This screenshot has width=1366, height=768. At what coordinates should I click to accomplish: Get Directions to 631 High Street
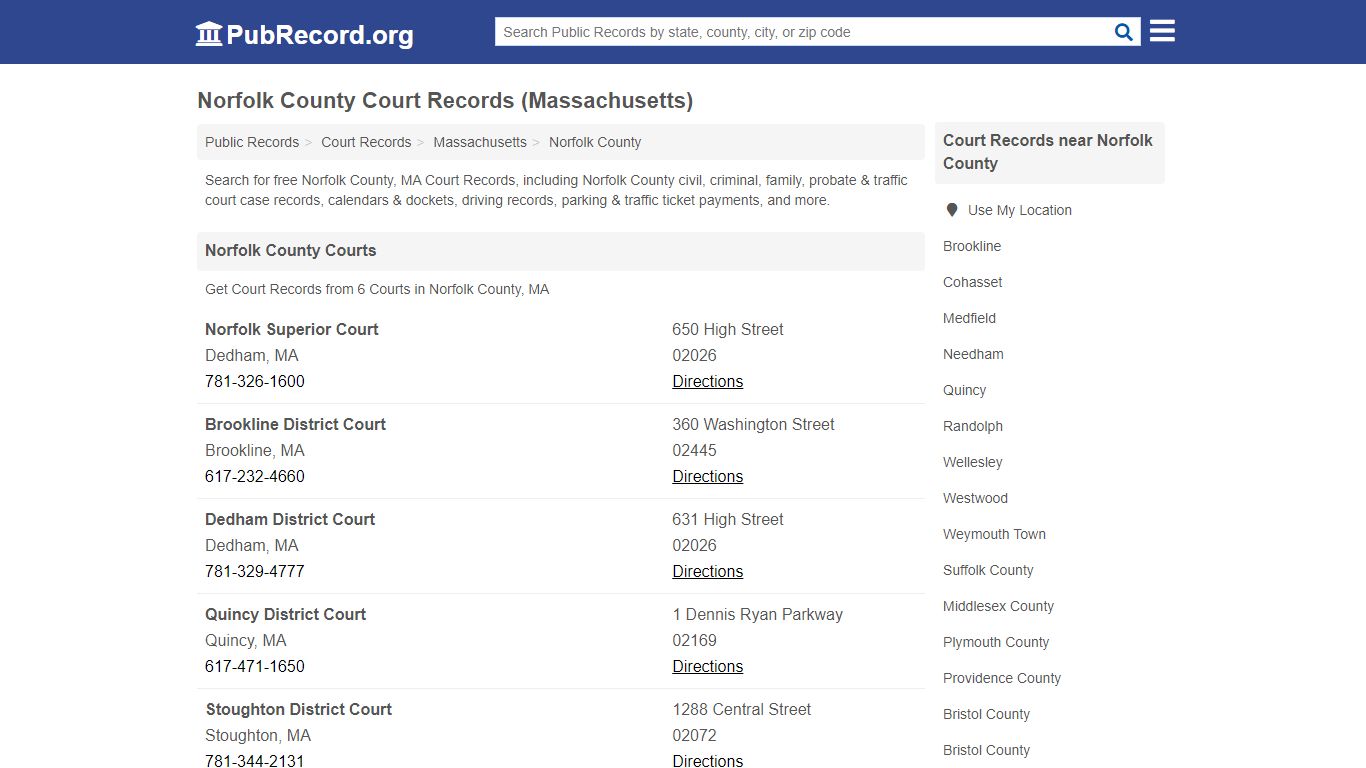pyautogui.click(x=708, y=571)
